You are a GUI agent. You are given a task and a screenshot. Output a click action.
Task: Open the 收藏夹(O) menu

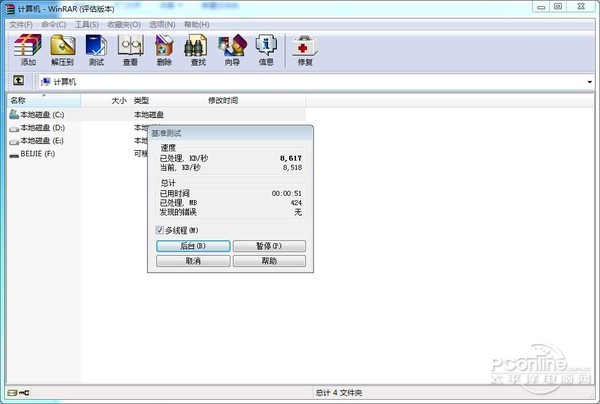[x=124, y=24]
